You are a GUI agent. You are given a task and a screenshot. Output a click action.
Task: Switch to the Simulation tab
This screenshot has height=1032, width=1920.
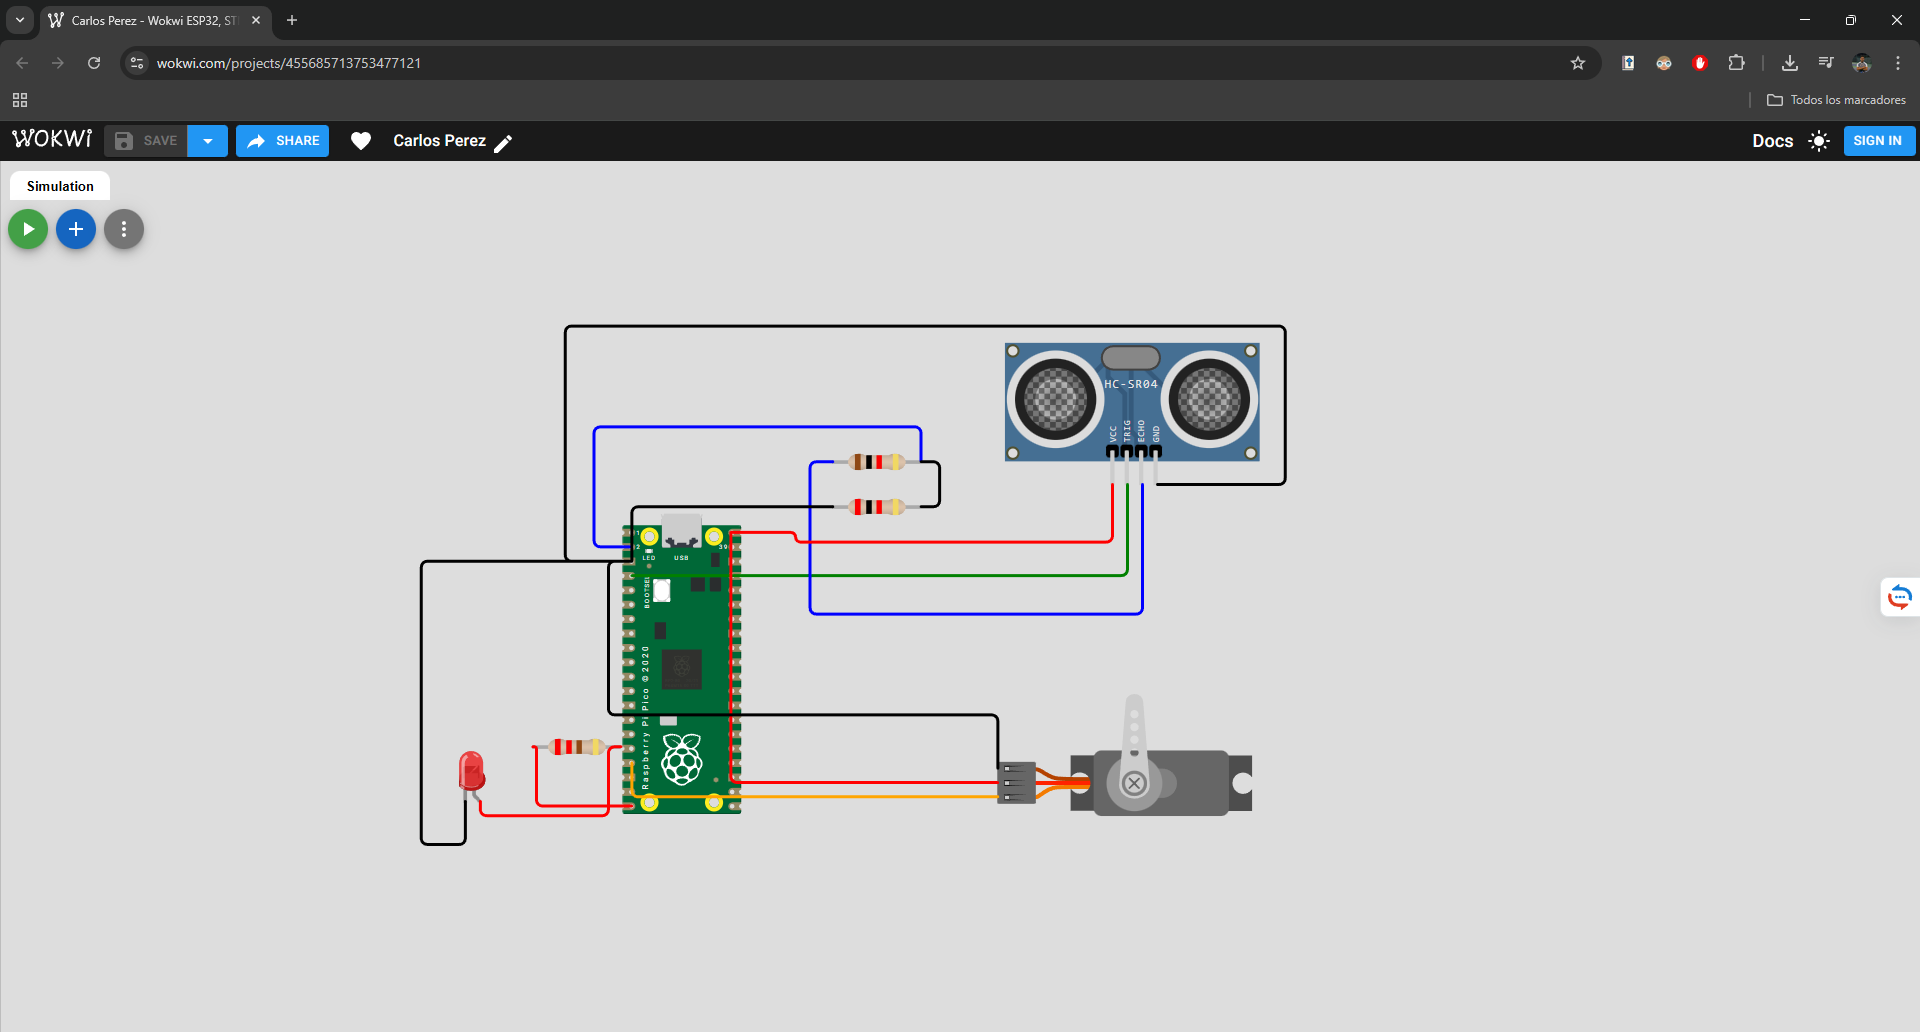[59, 185]
